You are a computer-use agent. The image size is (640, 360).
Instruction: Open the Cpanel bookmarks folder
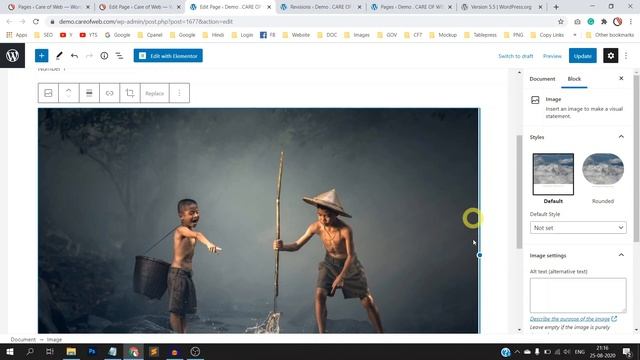click(x=150, y=35)
